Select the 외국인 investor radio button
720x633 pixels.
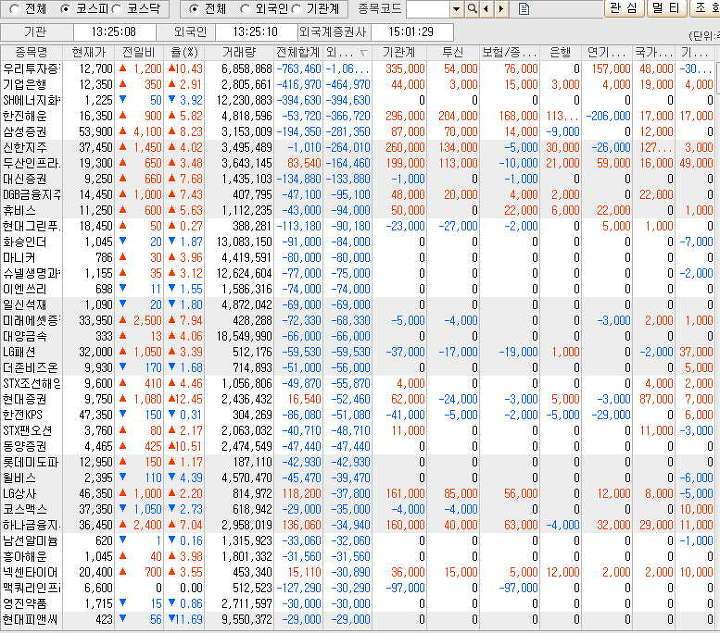245,9
